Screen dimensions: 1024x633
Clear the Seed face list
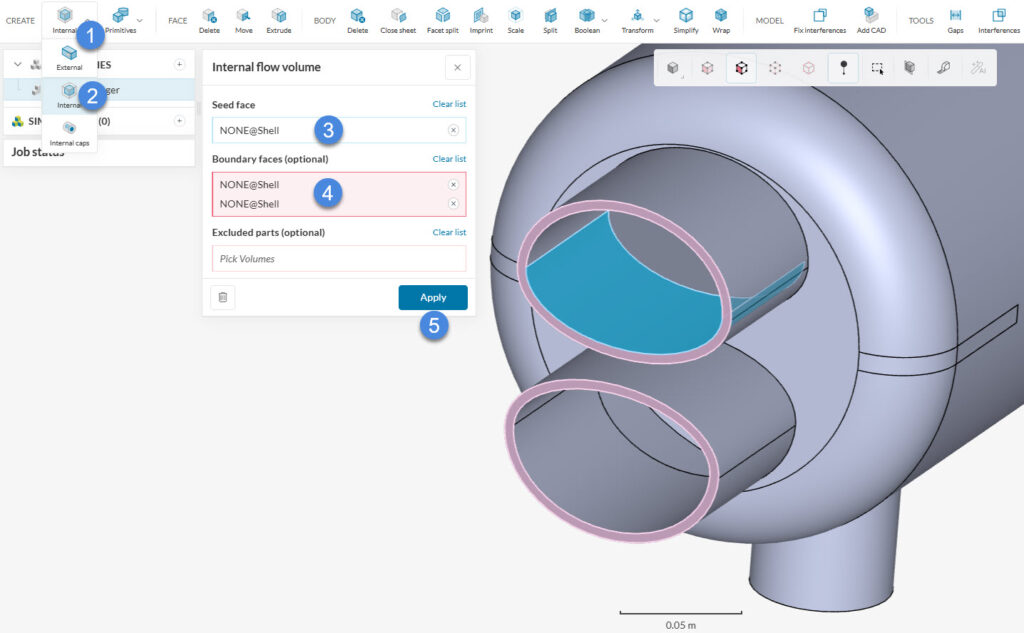point(447,104)
